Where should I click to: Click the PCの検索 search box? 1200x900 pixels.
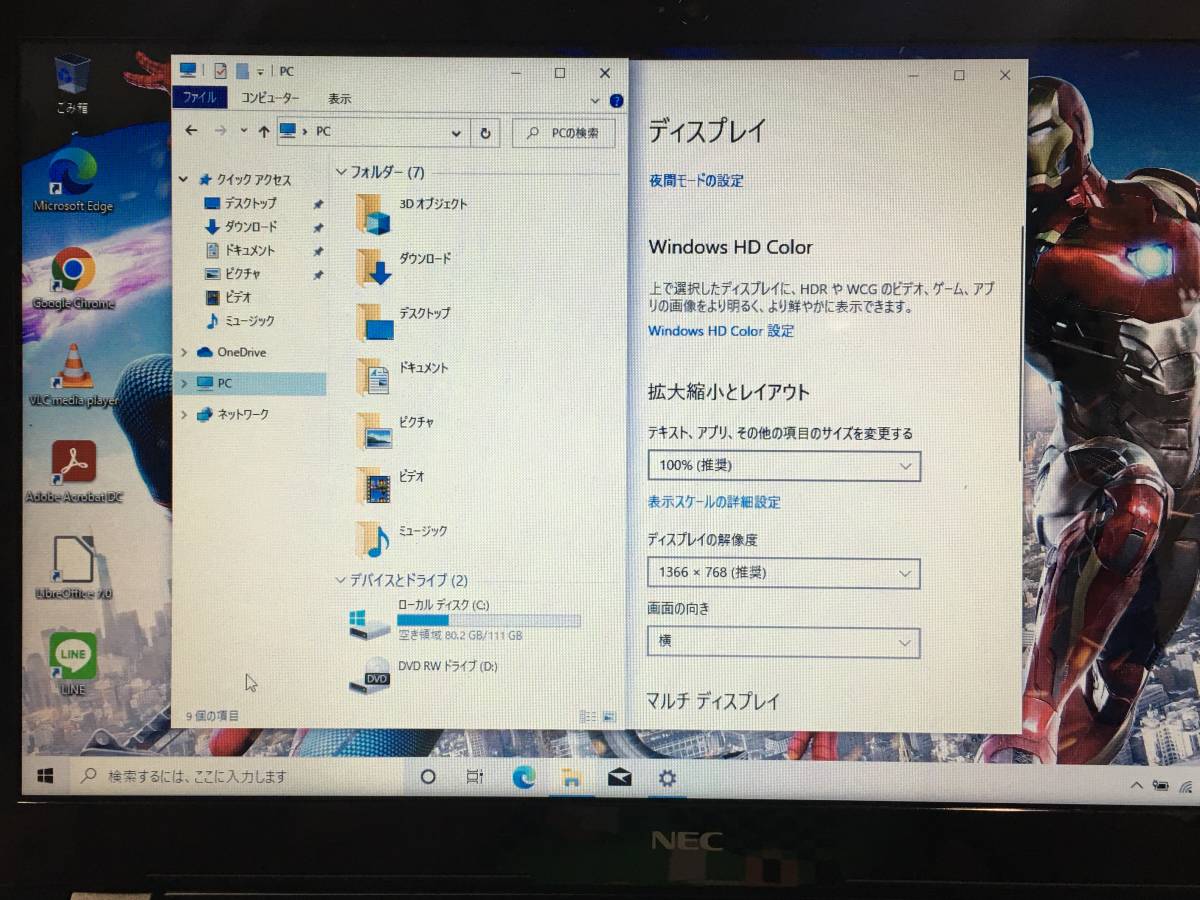(564, 132)
